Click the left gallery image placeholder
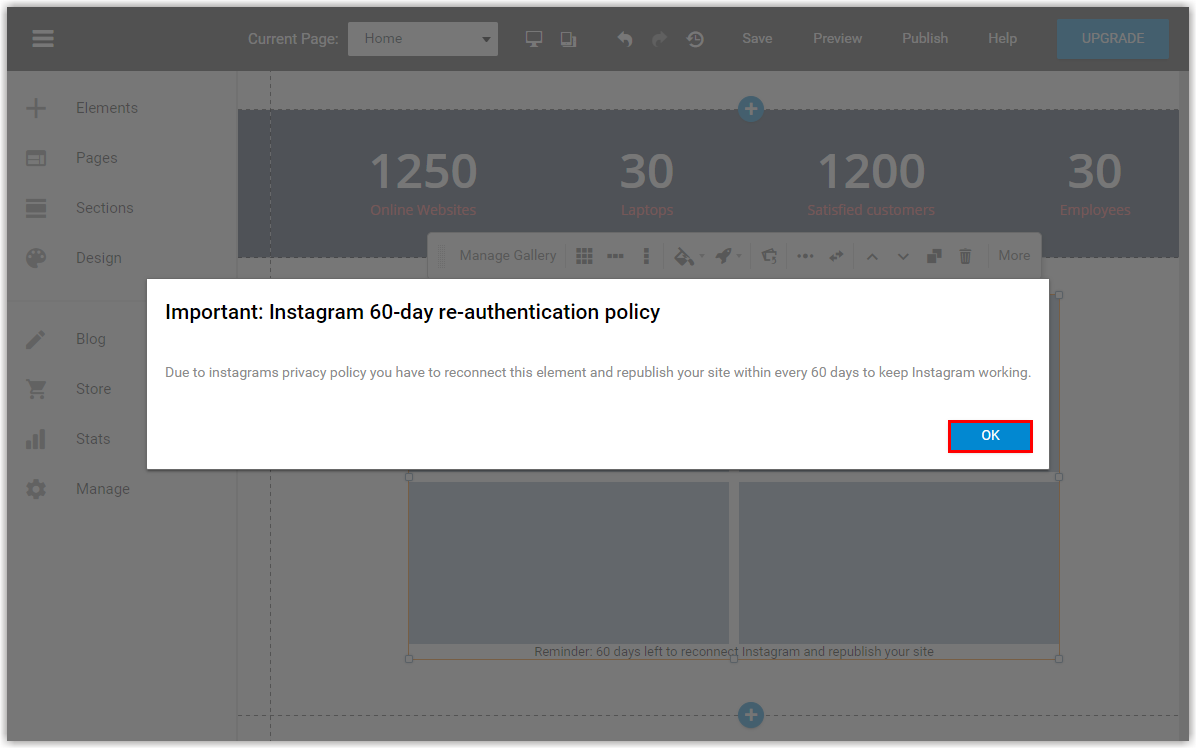1197x749 pixels. pyautogui.click(x=569, y=562)
